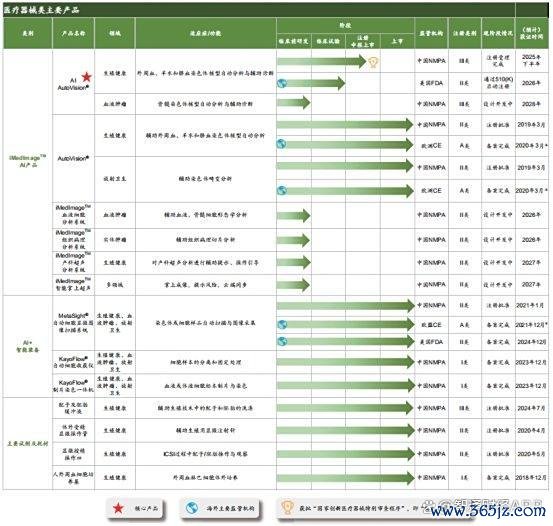Click the 配子及胚胎缓冲液 product cell

coord(73,408)
